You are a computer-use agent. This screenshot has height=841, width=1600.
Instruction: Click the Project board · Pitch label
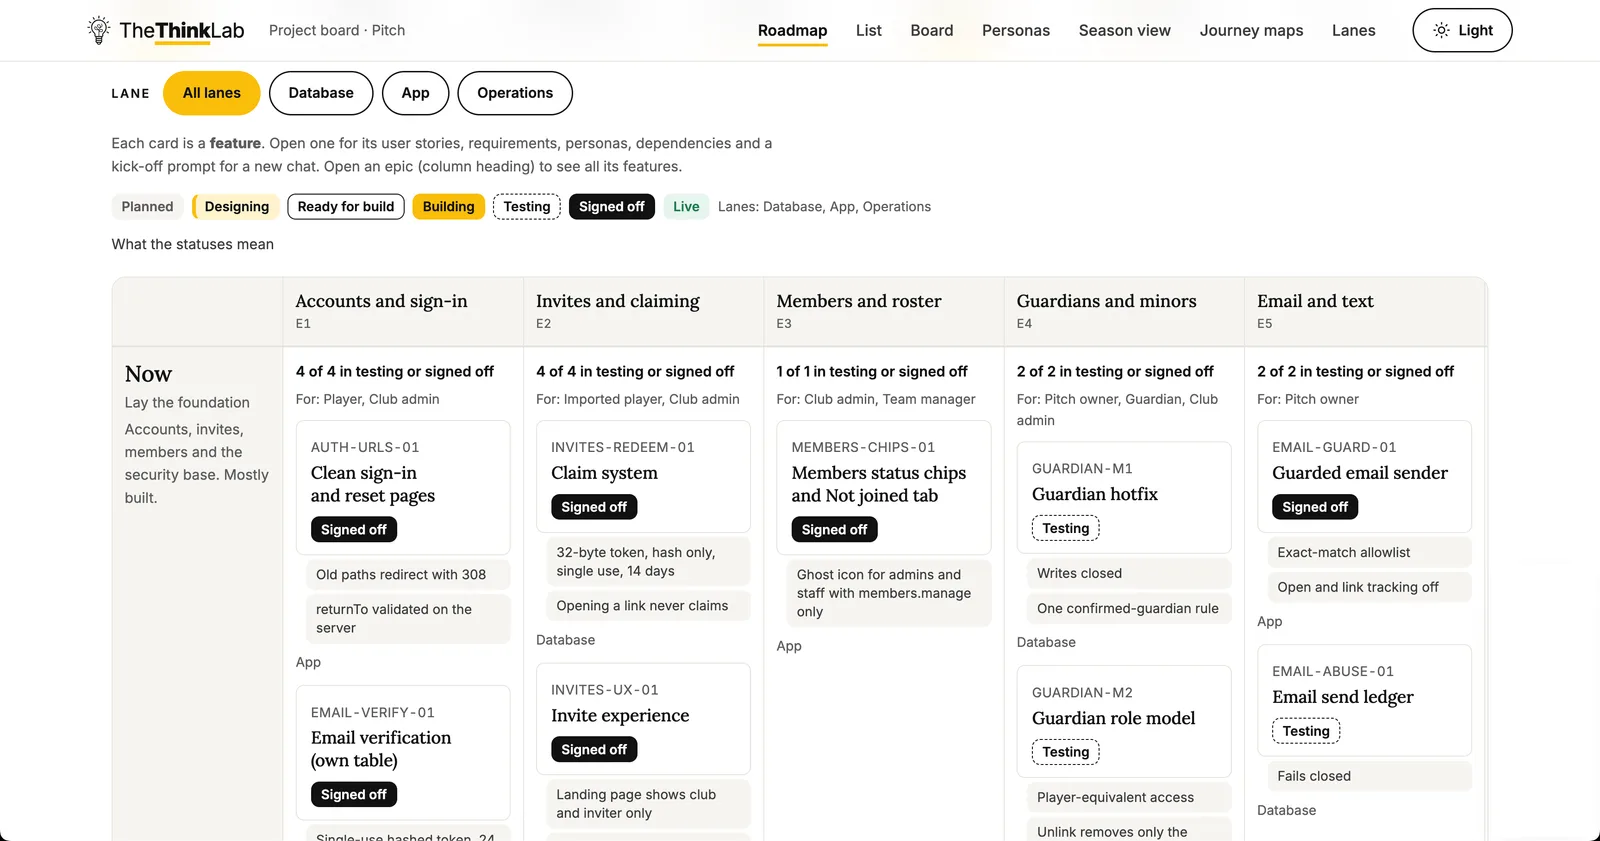pos(337,30)
